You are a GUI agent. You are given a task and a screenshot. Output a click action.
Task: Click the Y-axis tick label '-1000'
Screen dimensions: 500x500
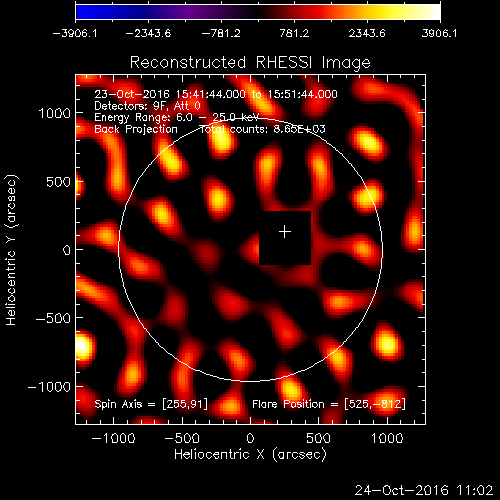pos(49,387)
